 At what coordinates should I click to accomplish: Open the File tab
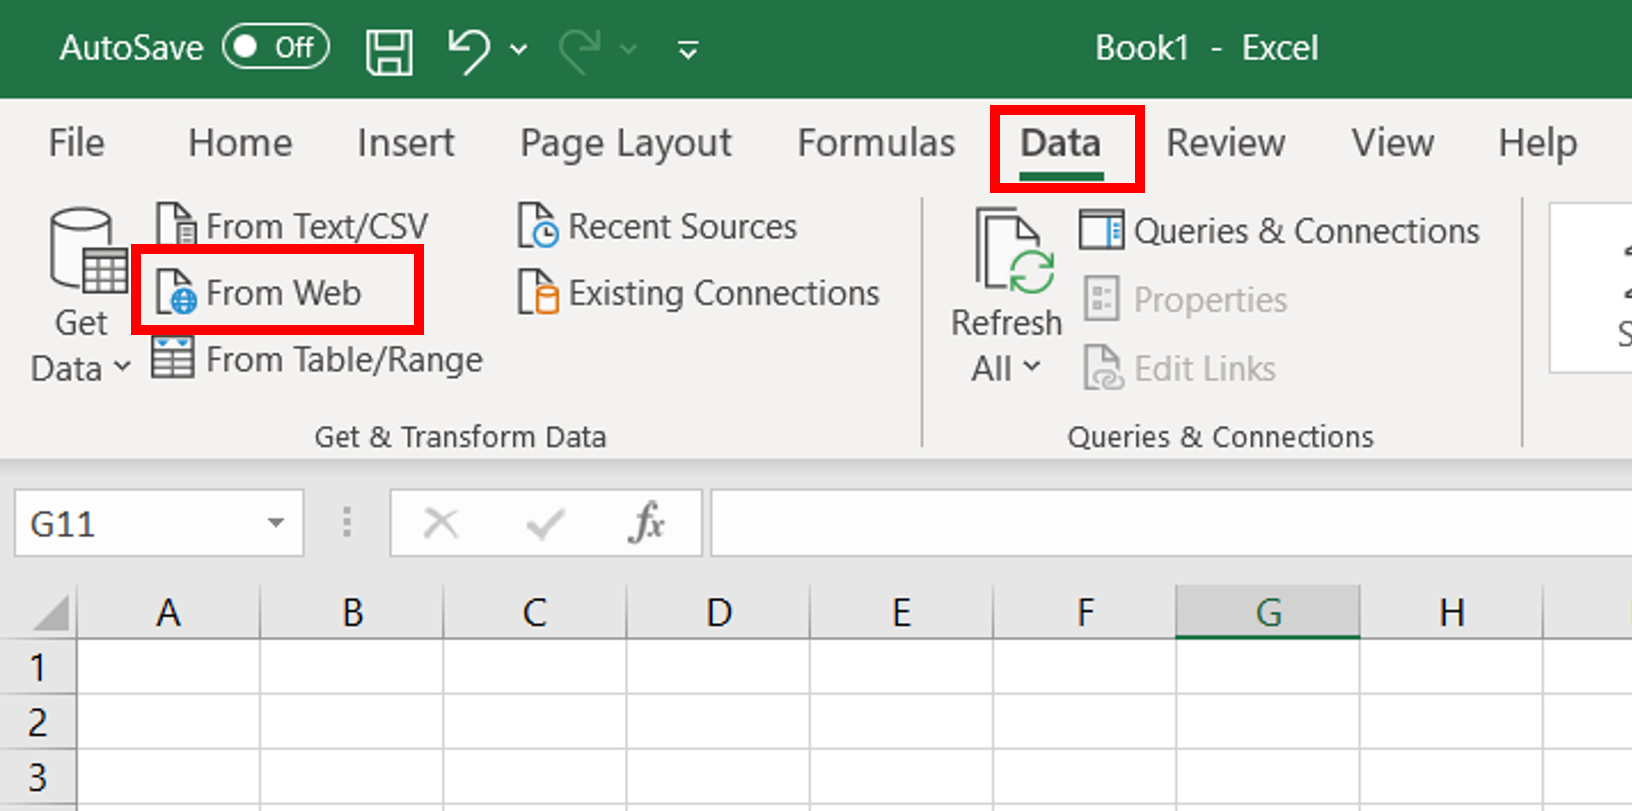[76, 143]
